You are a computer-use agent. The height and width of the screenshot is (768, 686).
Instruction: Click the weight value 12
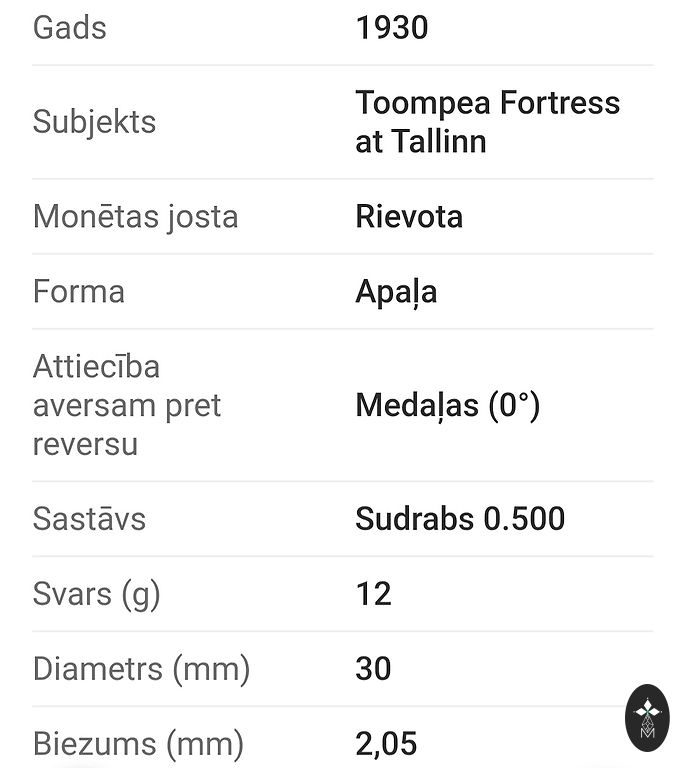click(373, 594)
